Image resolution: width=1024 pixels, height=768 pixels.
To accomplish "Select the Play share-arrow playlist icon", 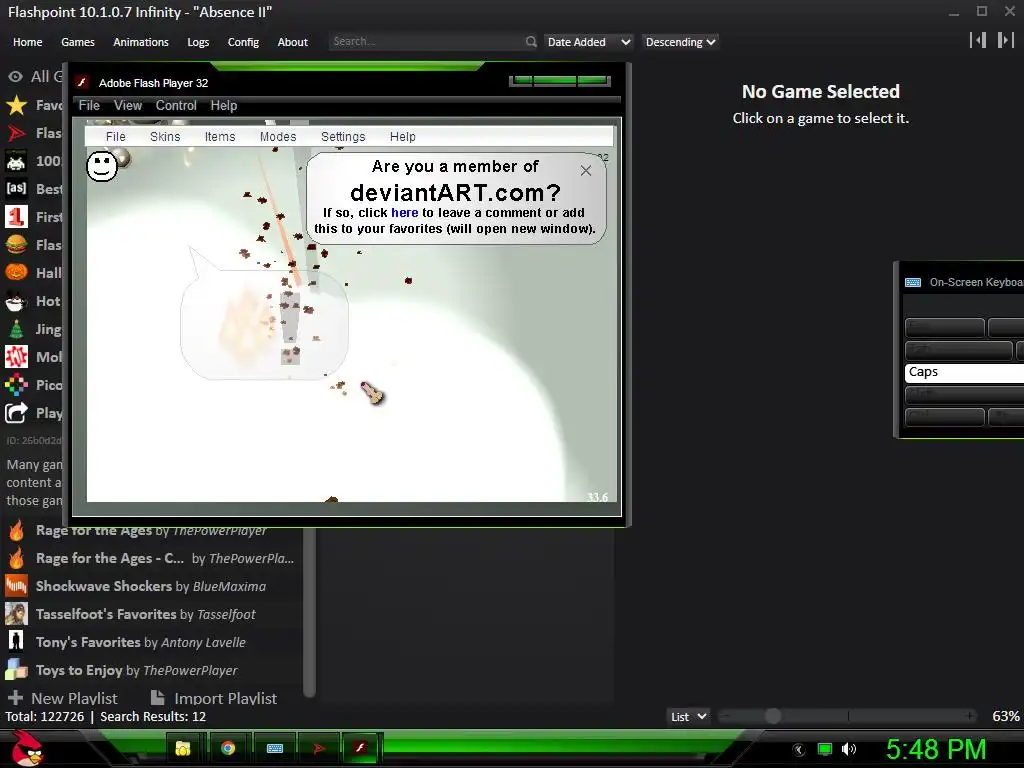I will [x=16, y=413].
